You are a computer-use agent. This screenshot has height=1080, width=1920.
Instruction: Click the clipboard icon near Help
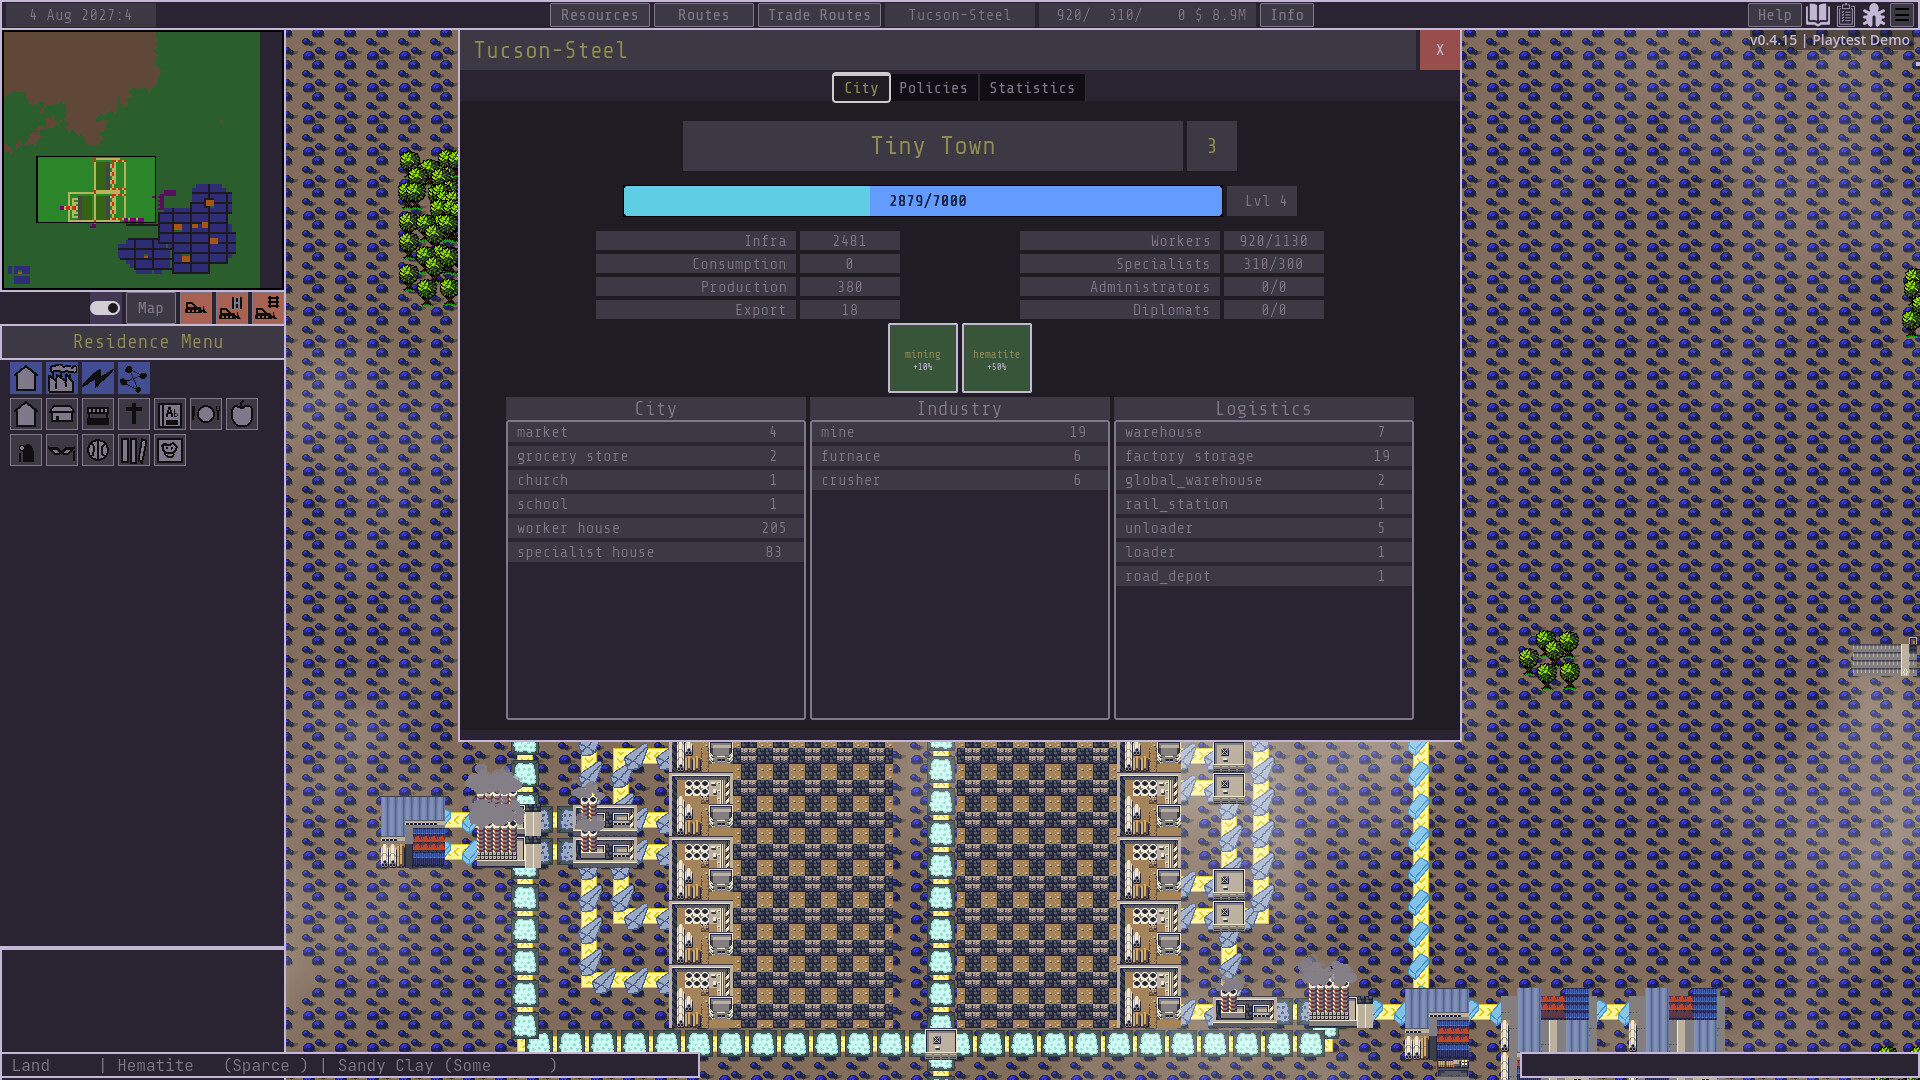click(x=1844, y=15)
